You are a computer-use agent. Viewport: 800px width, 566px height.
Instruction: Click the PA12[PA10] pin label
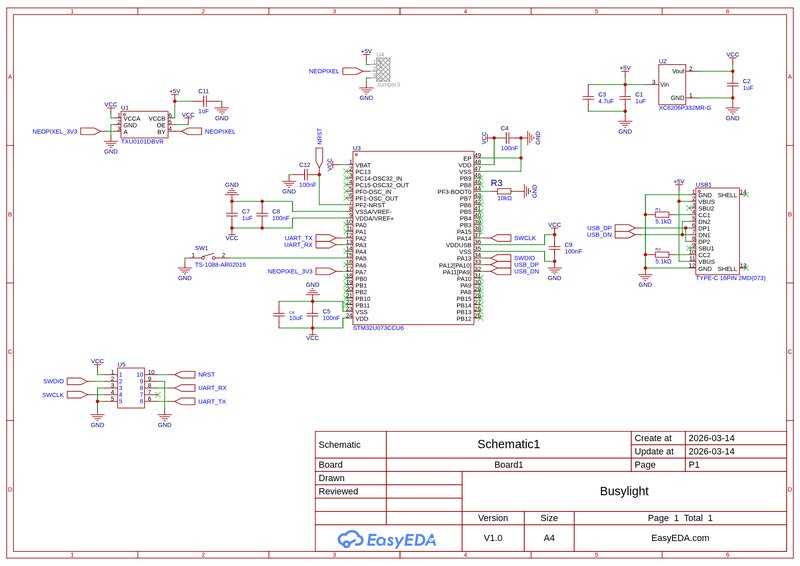455,265
